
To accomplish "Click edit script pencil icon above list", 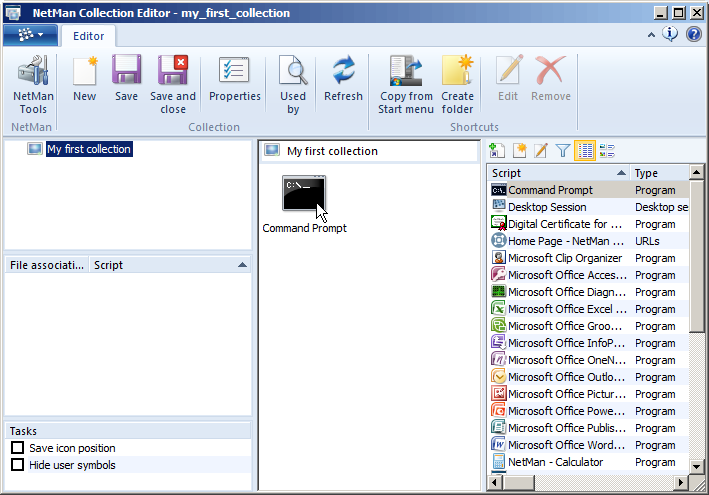I will tap(541, 151).
